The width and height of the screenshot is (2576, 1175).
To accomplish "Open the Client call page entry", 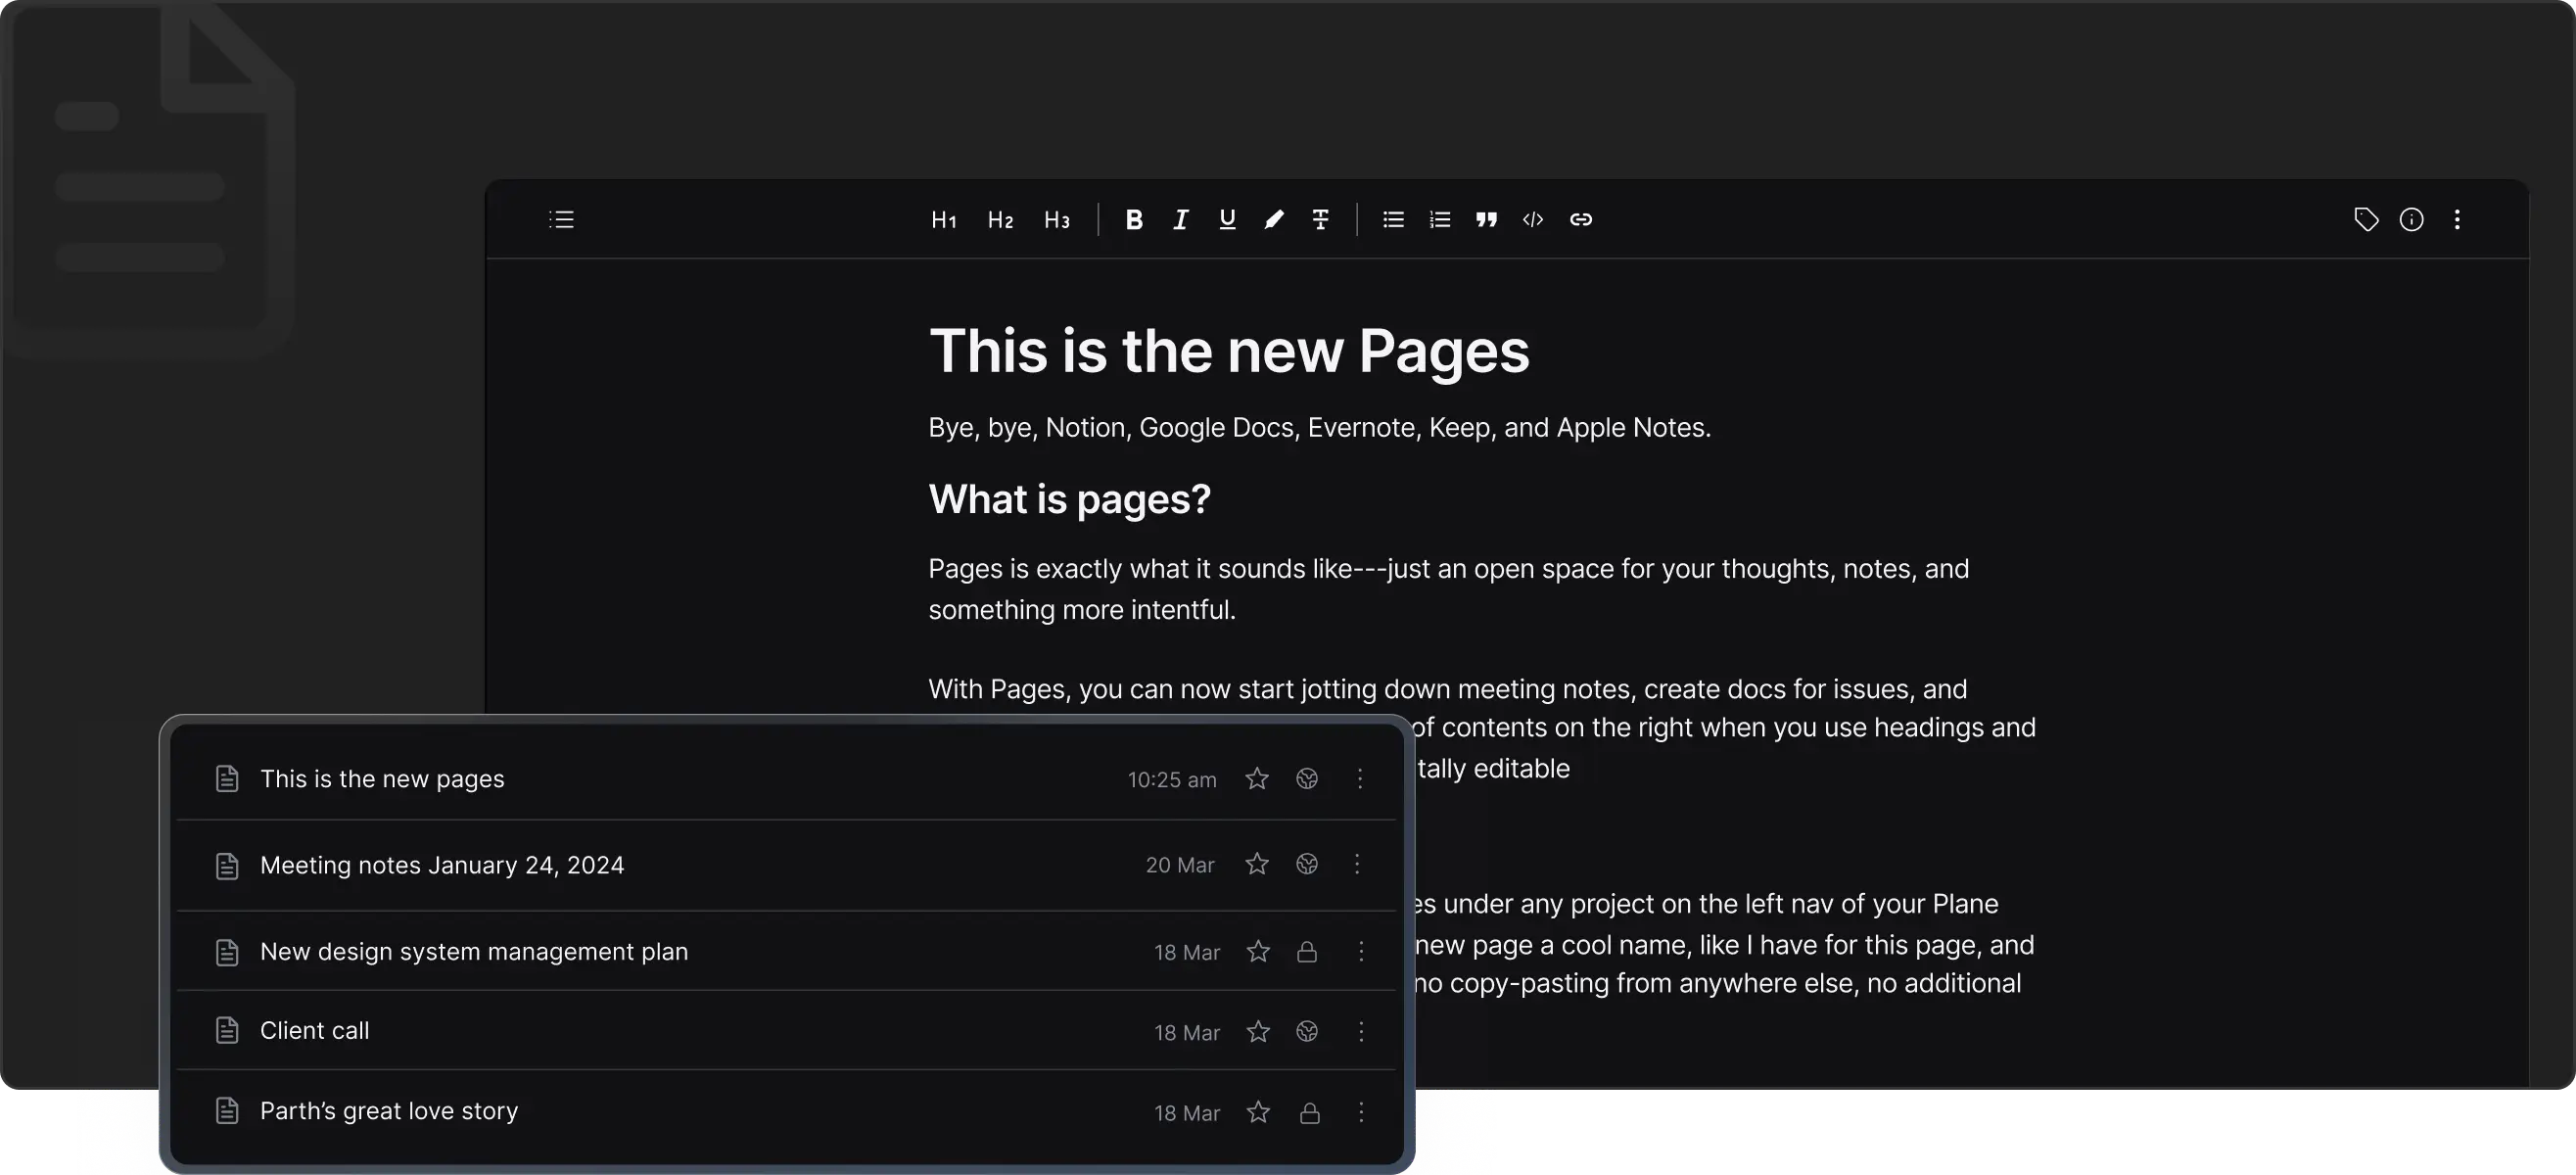I will [x=314, y=1031].
